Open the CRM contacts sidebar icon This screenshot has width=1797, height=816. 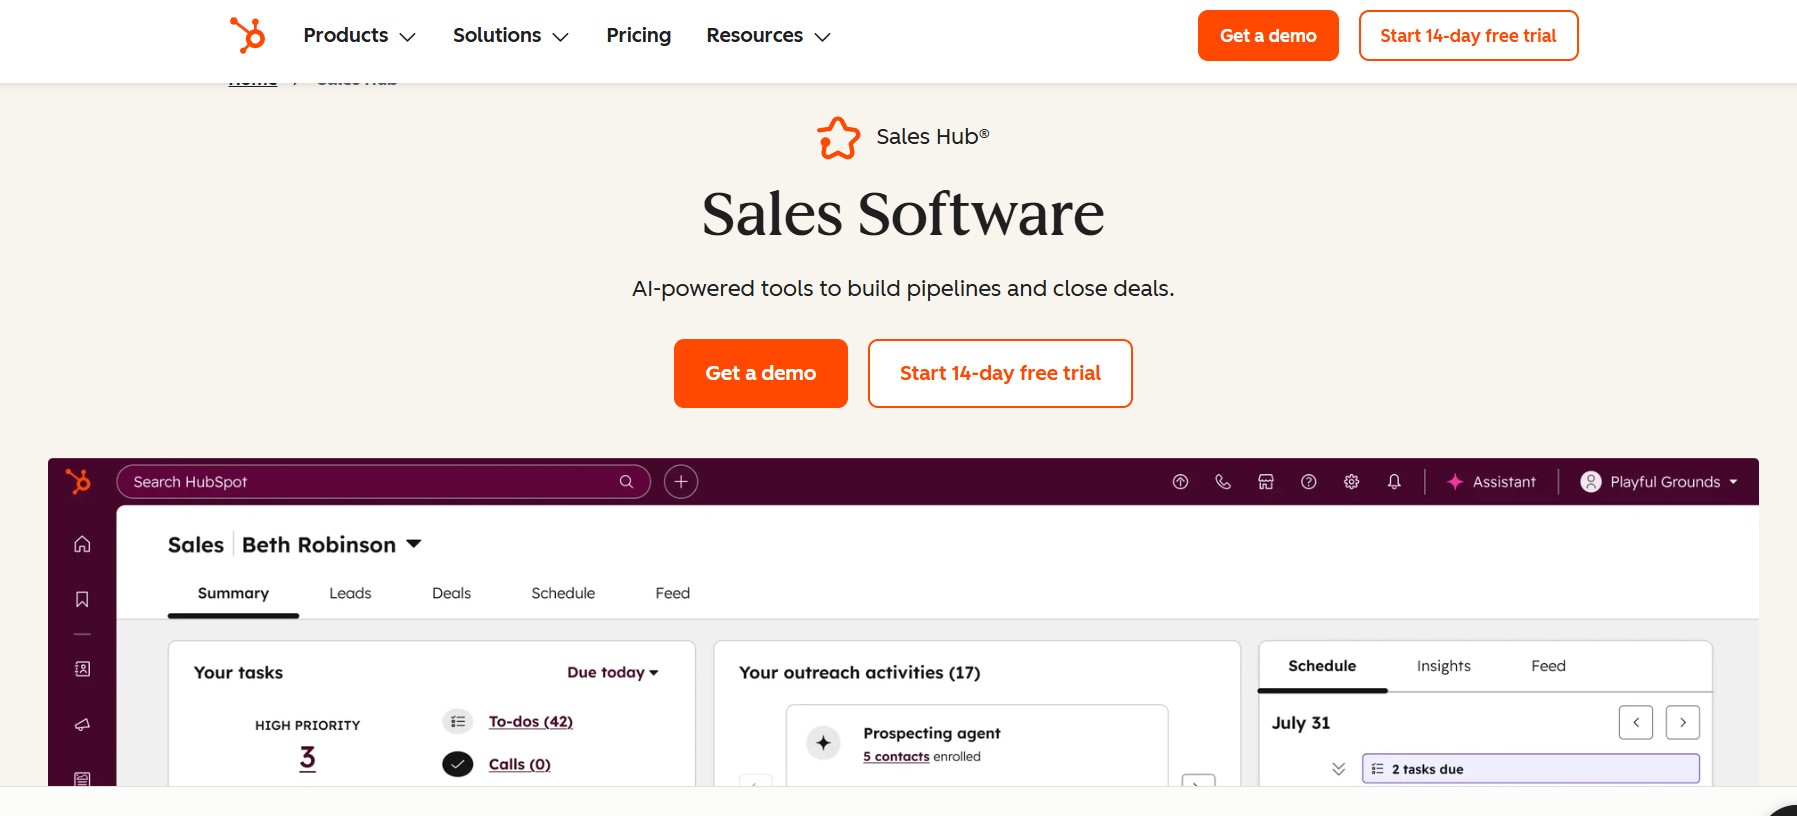pyautogui.click(x=81, y=668)
